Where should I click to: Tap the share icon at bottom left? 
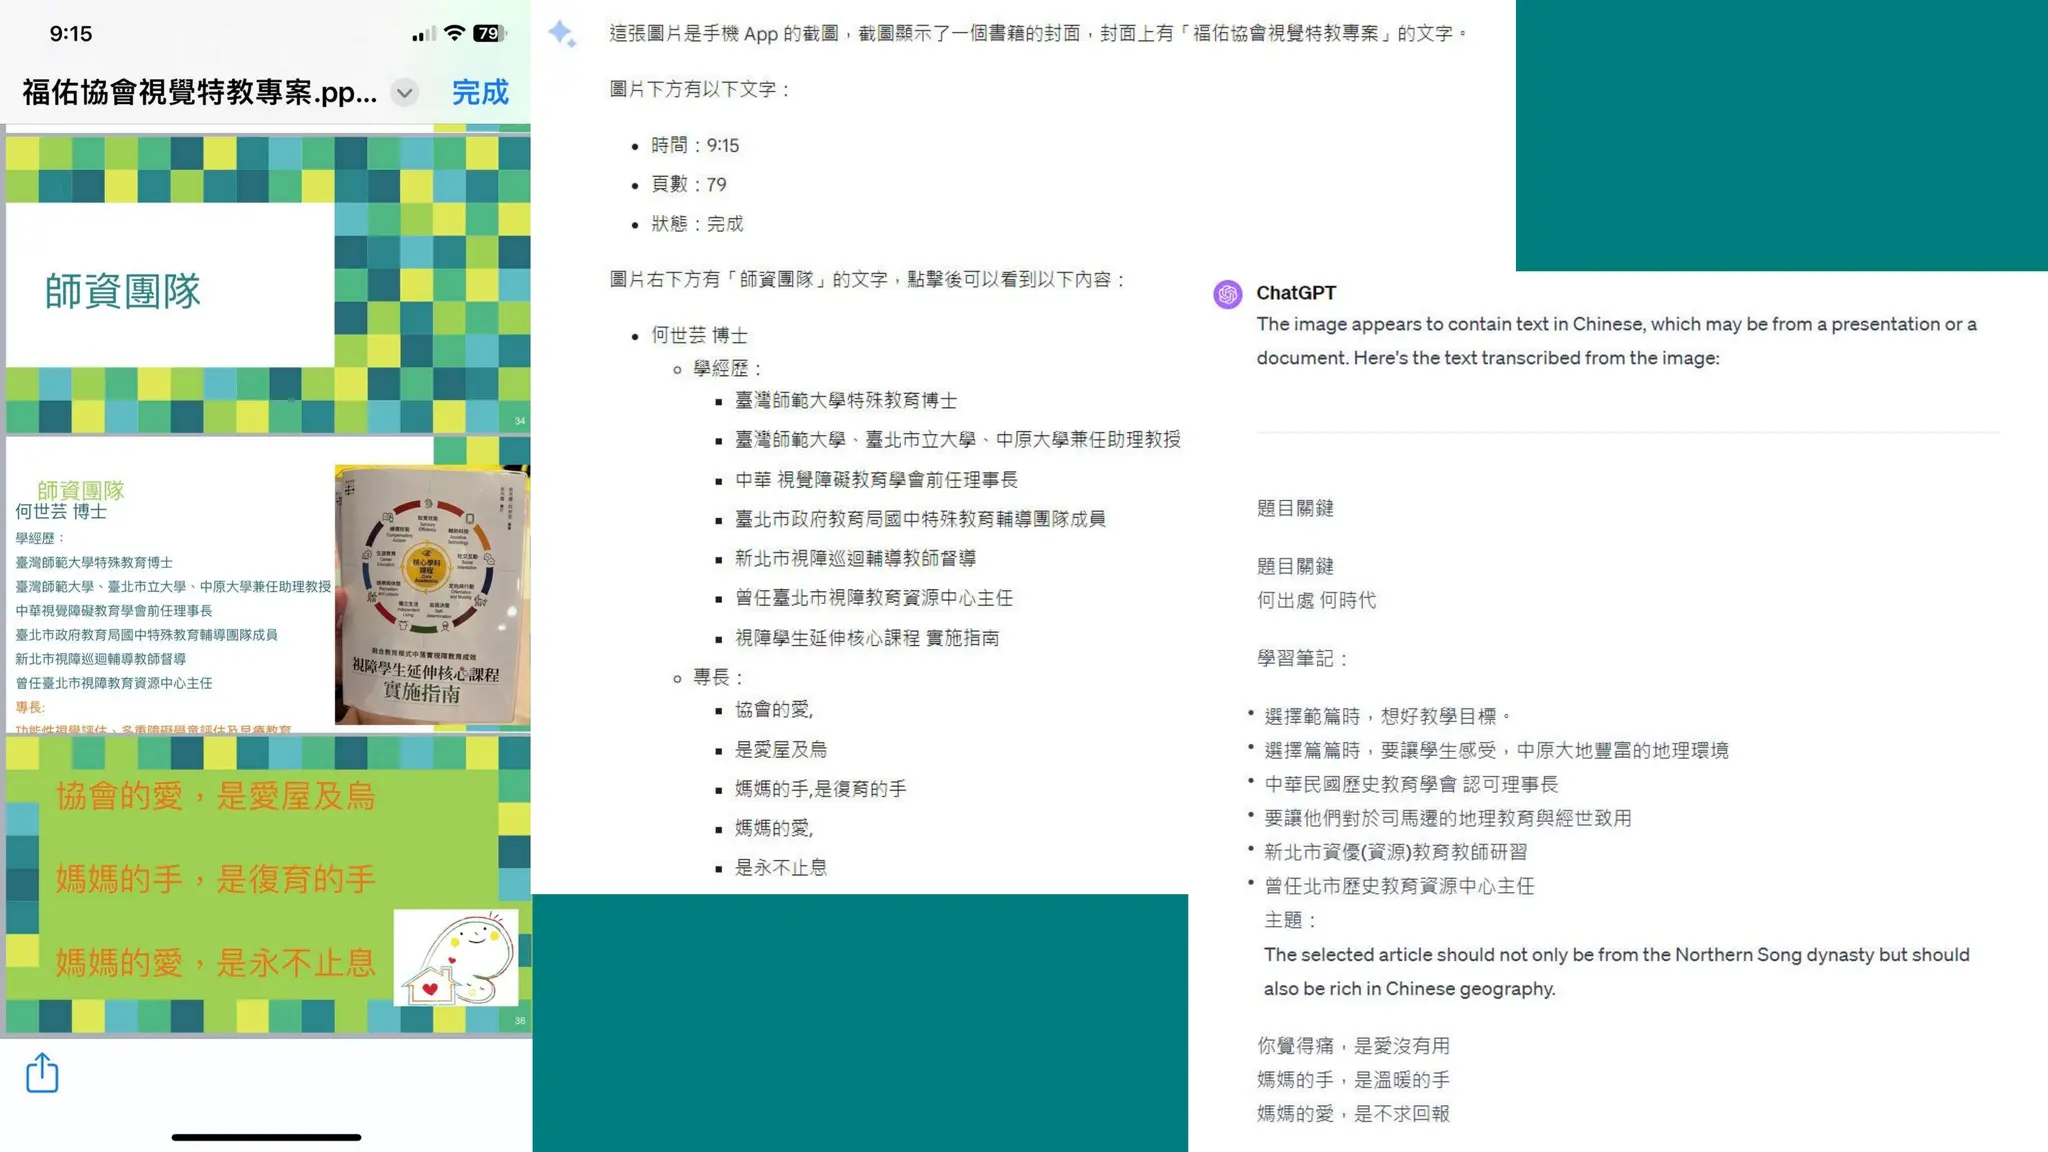coord(42,1073)
